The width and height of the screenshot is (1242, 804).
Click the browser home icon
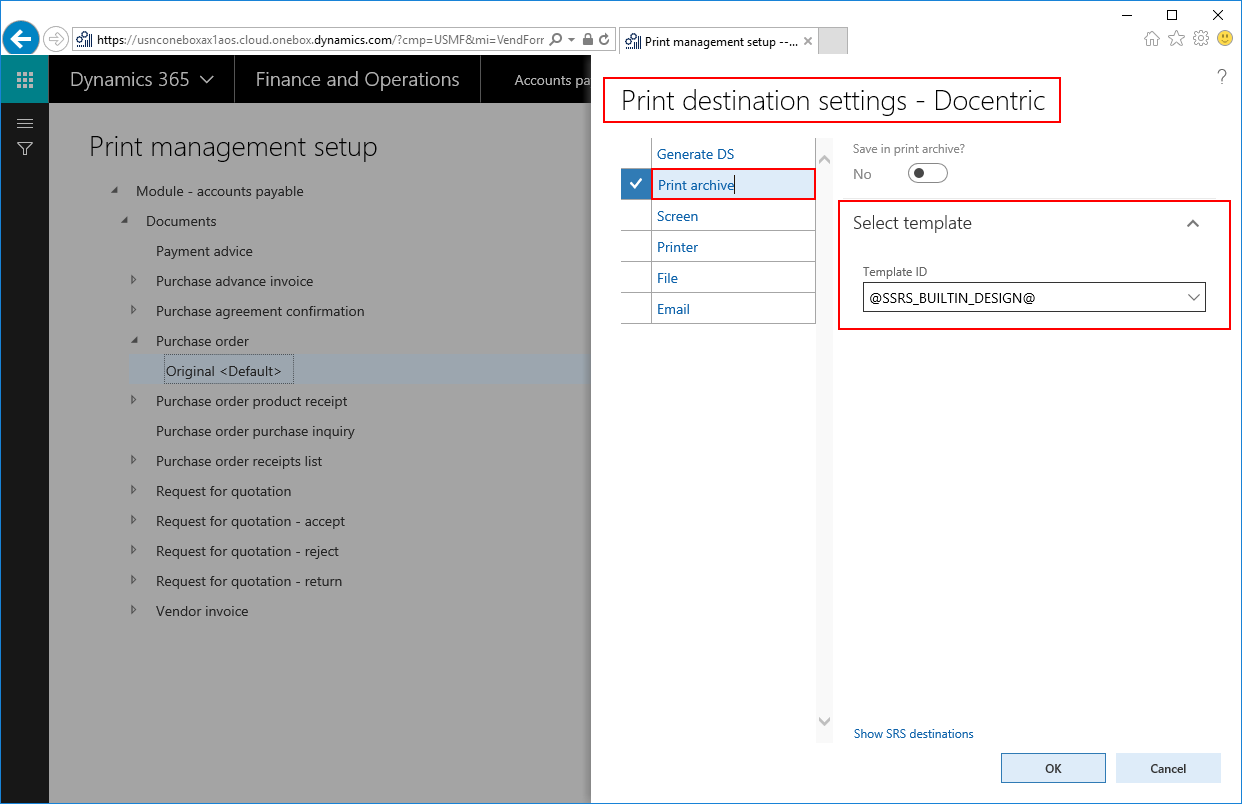1152,39
